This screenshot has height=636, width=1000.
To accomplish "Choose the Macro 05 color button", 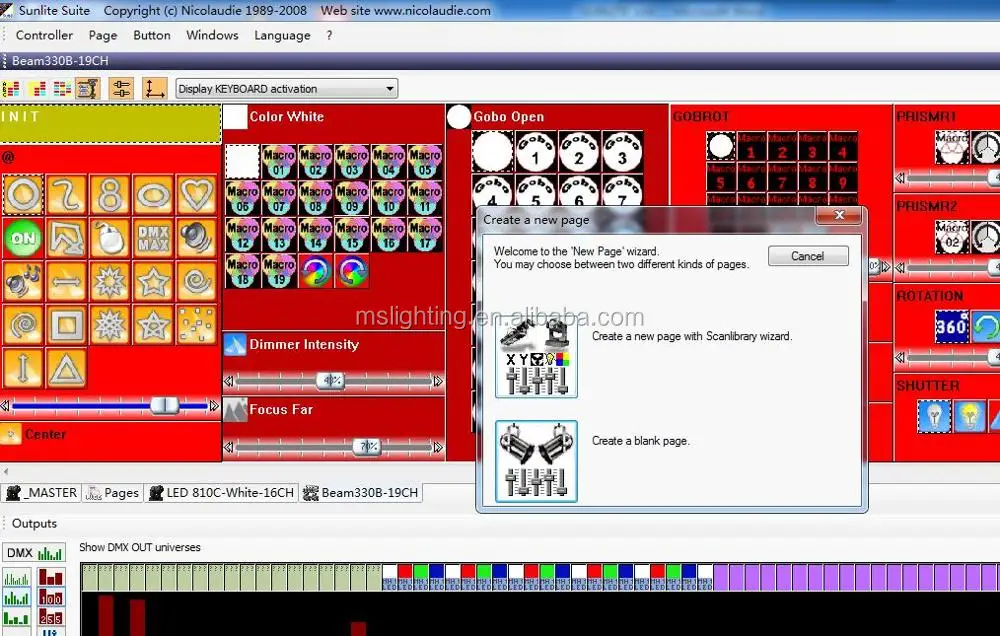I will (x=425, y=160).
